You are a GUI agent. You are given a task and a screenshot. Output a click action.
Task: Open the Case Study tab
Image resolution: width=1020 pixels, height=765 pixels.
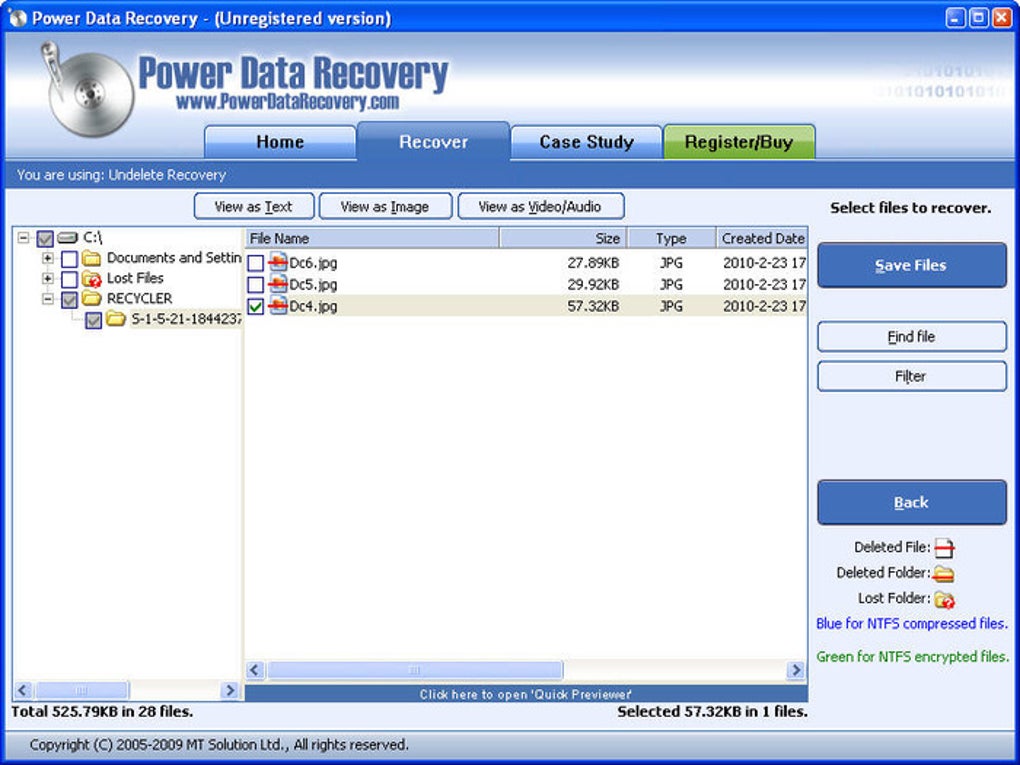tap(586, 142)
